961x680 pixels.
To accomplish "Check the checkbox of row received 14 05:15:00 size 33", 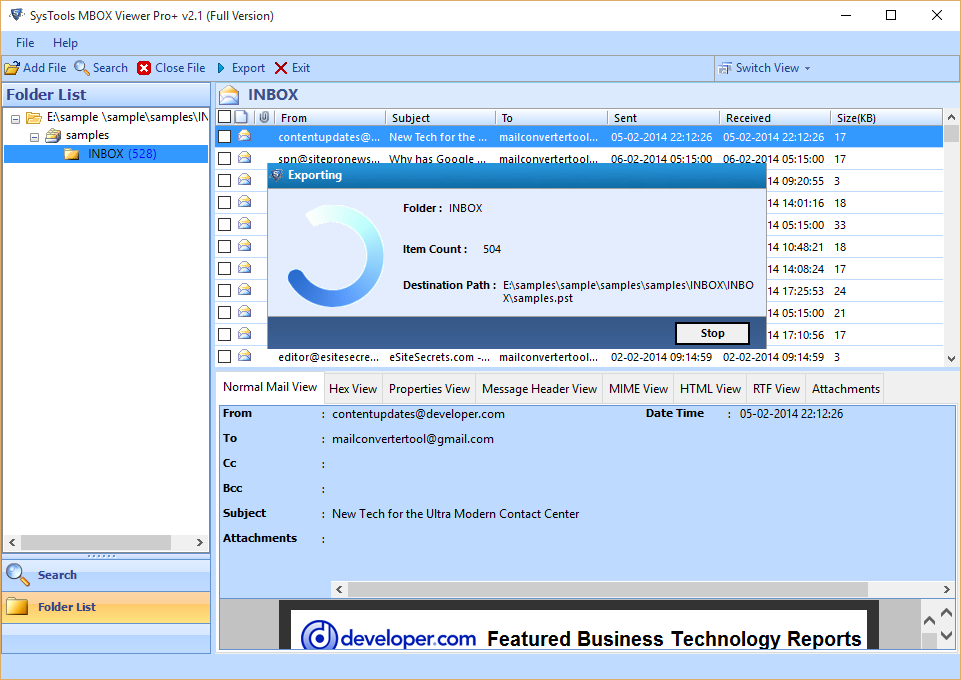I will pyautogui.click(x=225, y=225).
